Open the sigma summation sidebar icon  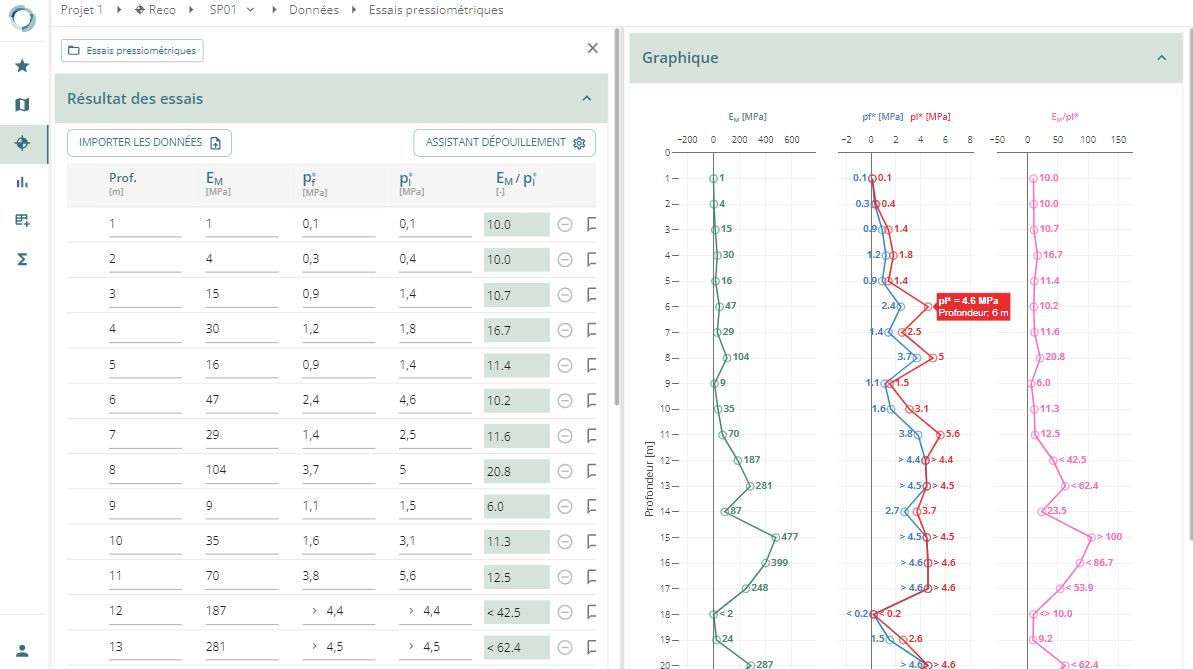[x=22, y=259]
